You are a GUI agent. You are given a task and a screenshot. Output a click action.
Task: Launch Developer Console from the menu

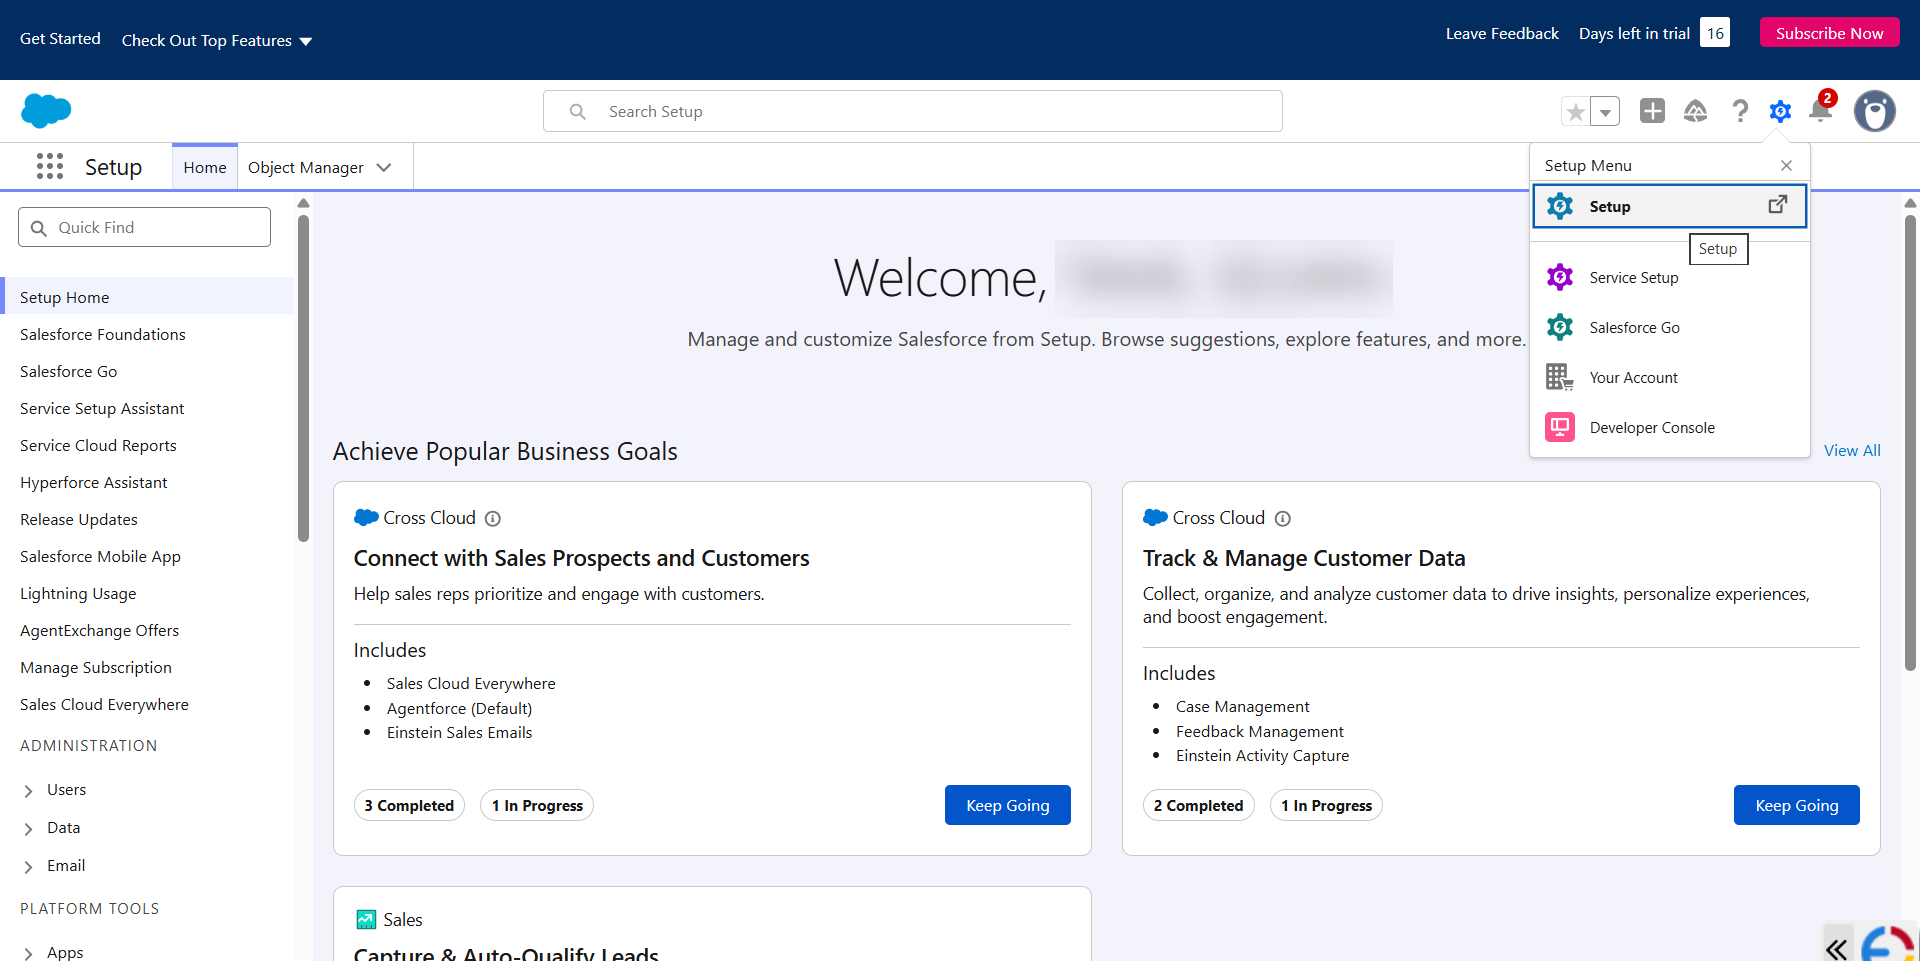click(x=1670, y=427)
